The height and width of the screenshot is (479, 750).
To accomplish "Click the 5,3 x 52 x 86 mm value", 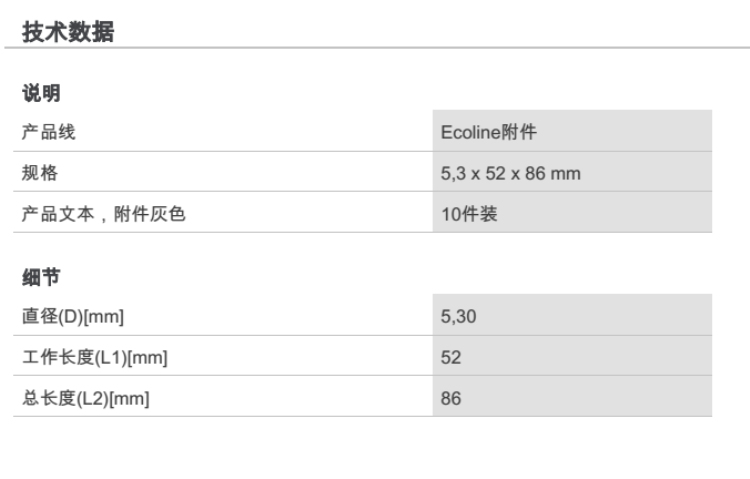I will (510, 173).
